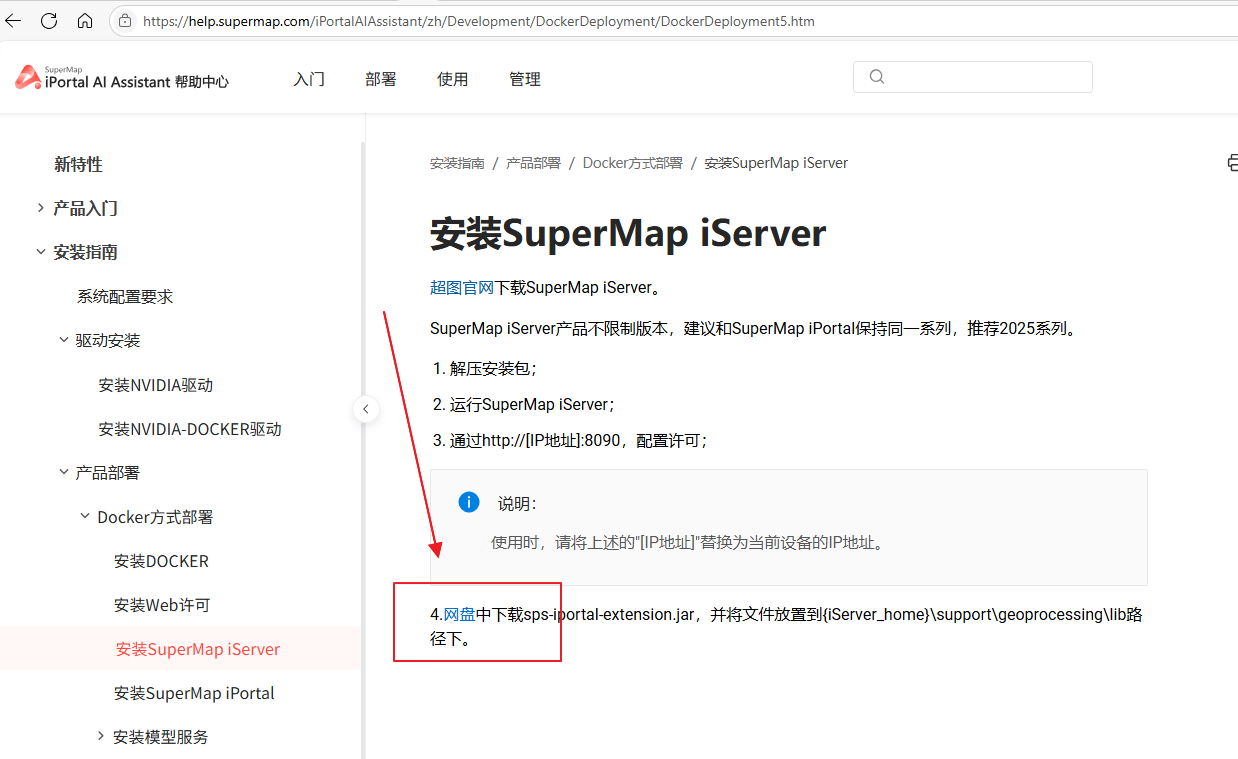This screenshot has width=1238, height=759.
Task: Collapse the sidebar with the round arrow button
Action: coord(366,408)
